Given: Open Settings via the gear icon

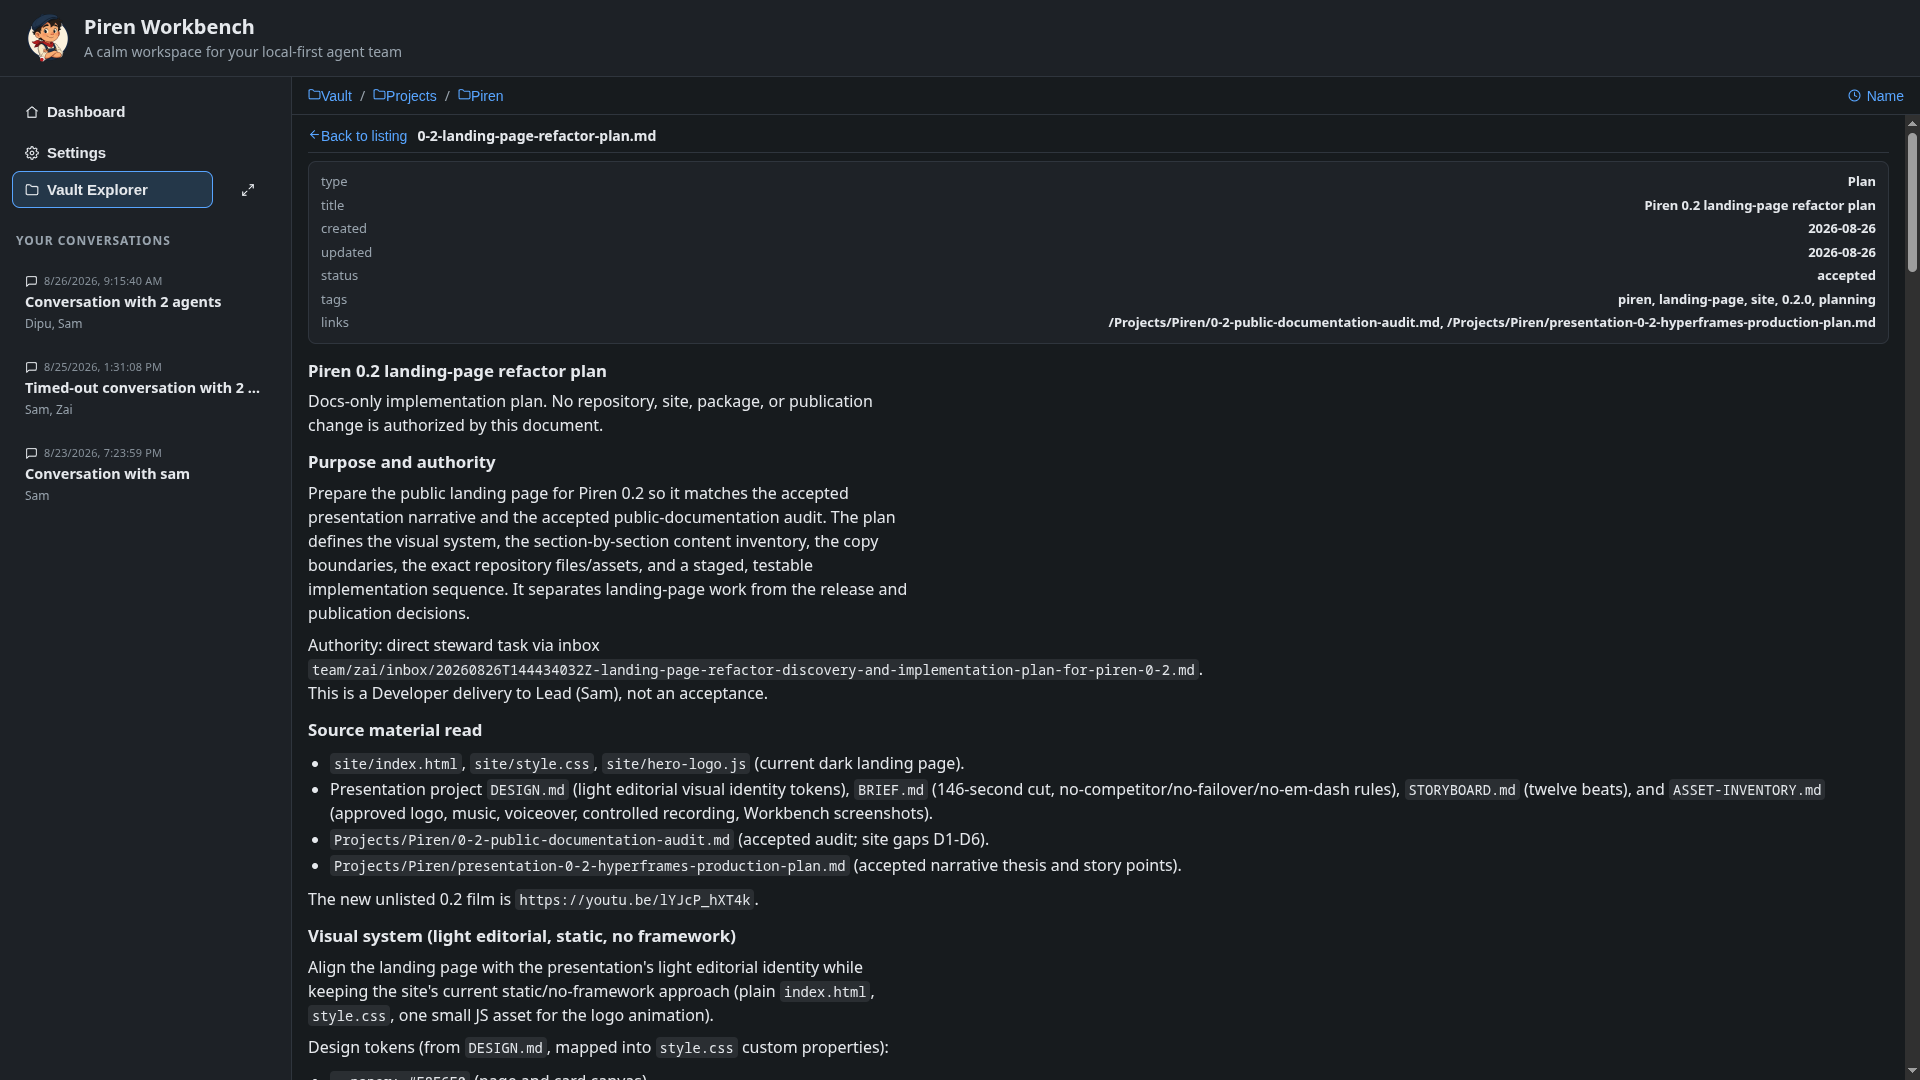Looking at the screenshot, I should tap(32, 153).
